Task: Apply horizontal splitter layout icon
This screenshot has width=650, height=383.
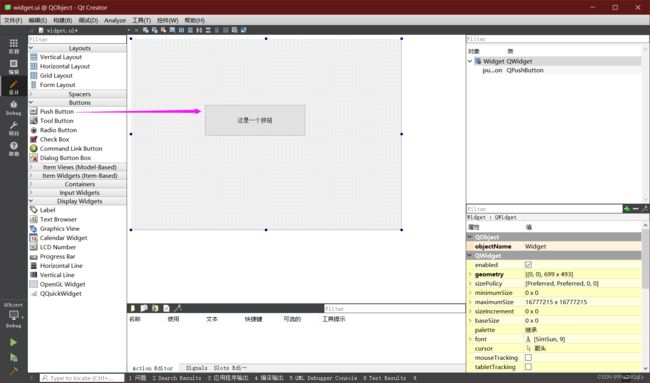Action: [x=199, y=30]
